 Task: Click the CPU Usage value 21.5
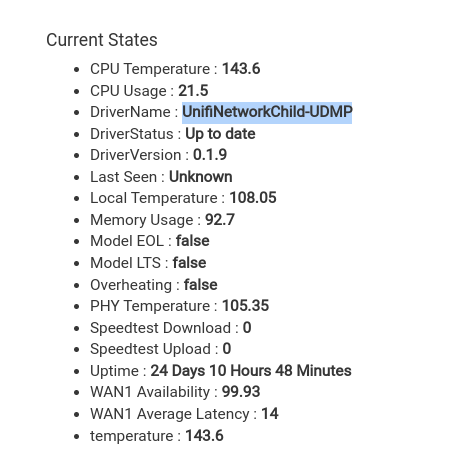tap(193, 91)
